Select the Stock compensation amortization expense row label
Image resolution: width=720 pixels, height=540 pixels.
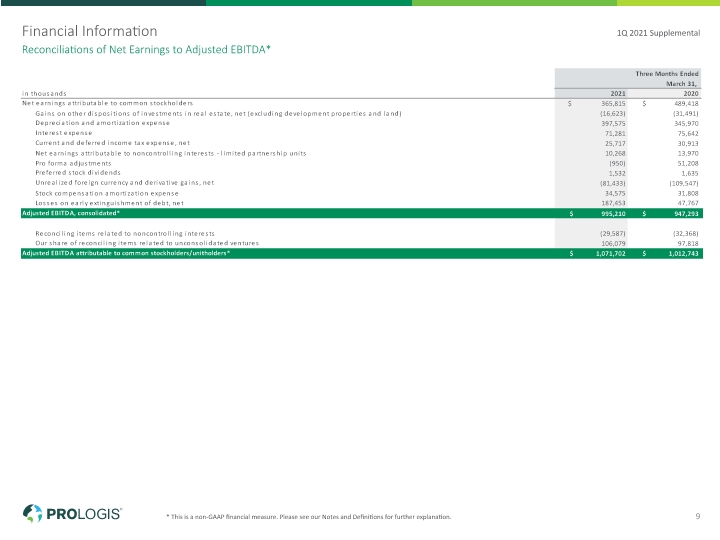pyautogui.click(x=107, y=193)
